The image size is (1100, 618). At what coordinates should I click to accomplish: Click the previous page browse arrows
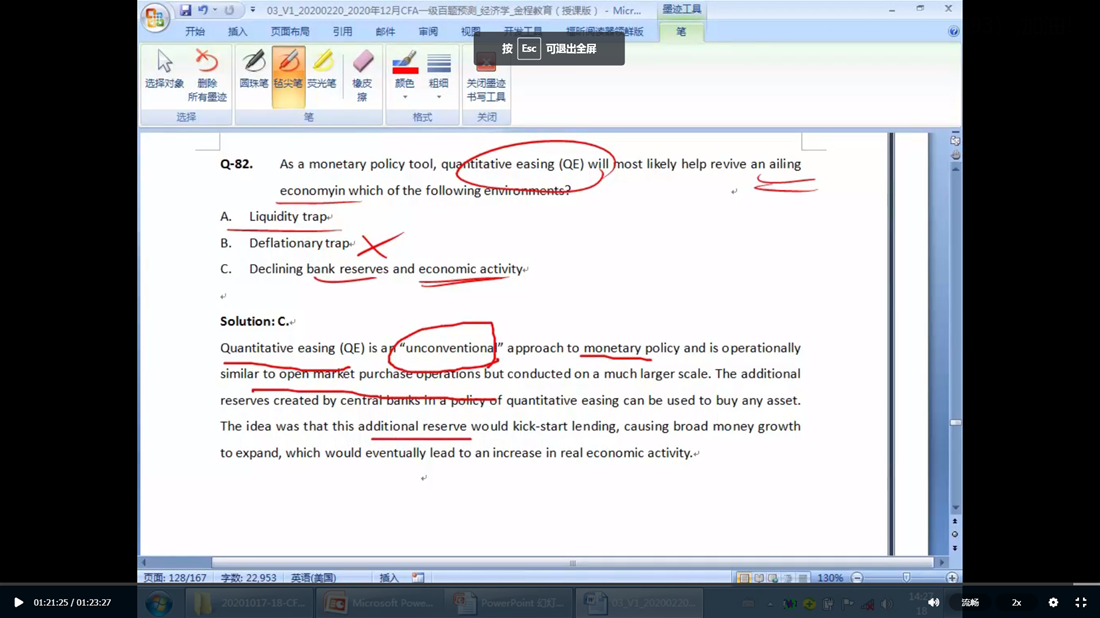click(x=955, y=522)
